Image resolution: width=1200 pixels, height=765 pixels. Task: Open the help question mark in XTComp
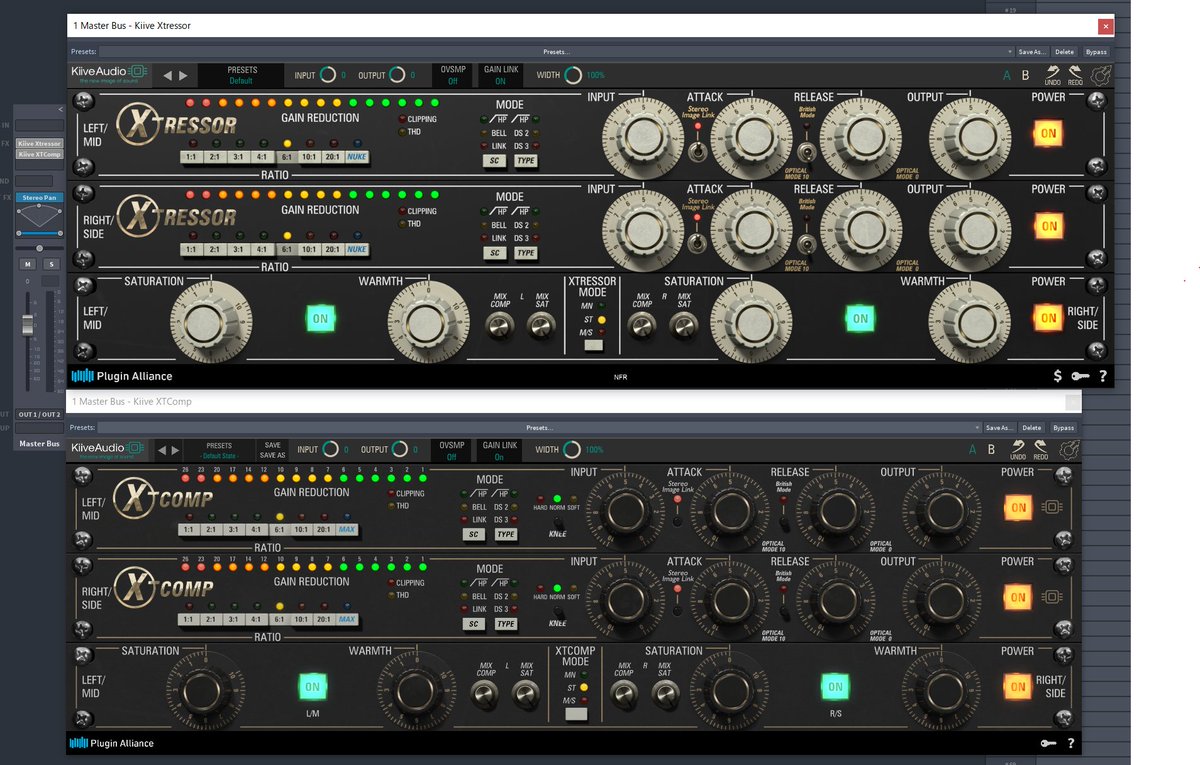point(1071,744)
